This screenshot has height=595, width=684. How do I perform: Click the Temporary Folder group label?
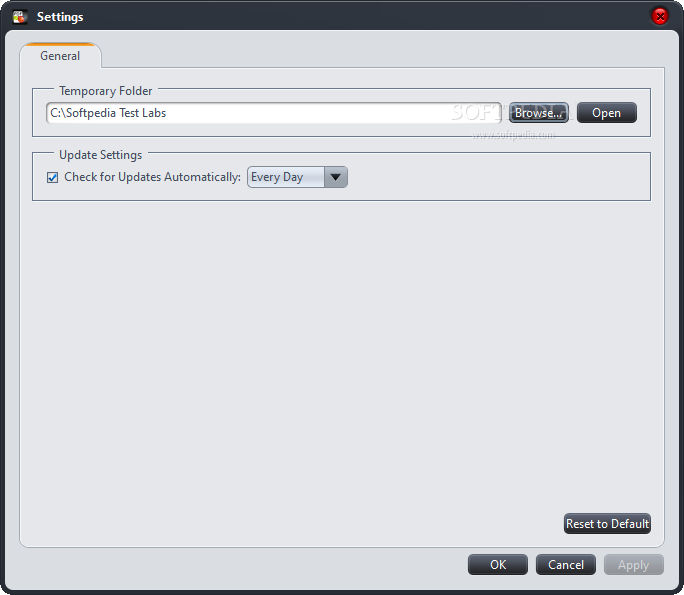[106, 91]
